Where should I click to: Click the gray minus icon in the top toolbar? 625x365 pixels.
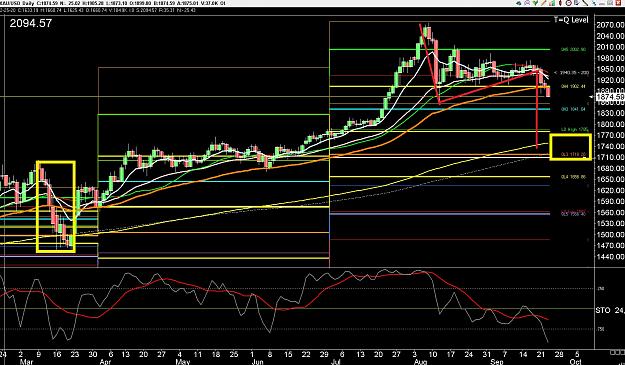[x=602, y=4]
